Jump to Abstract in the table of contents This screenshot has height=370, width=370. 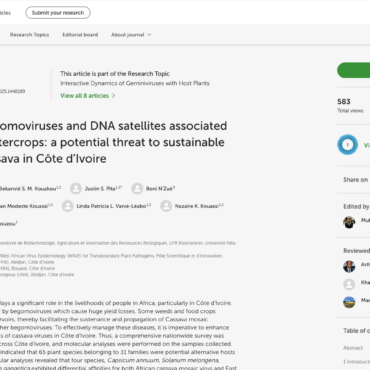click(353, 348)
